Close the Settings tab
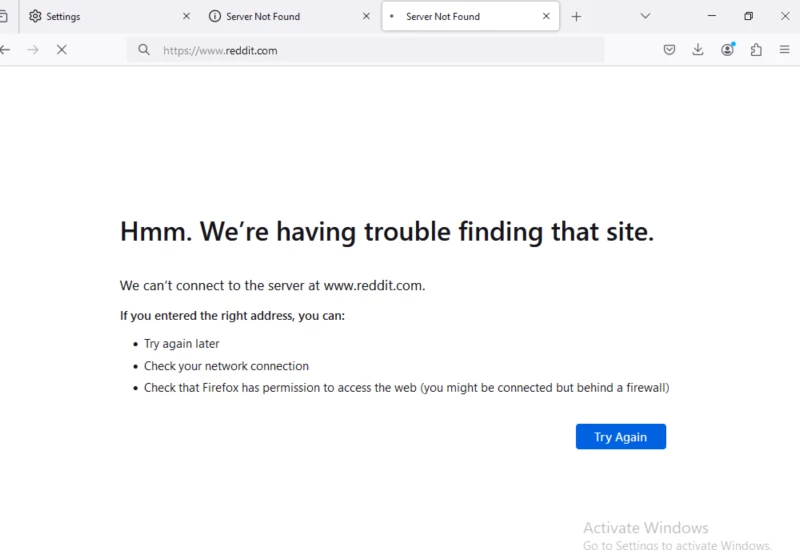Viewport: 800px width, 550px height. coord(186,16)
